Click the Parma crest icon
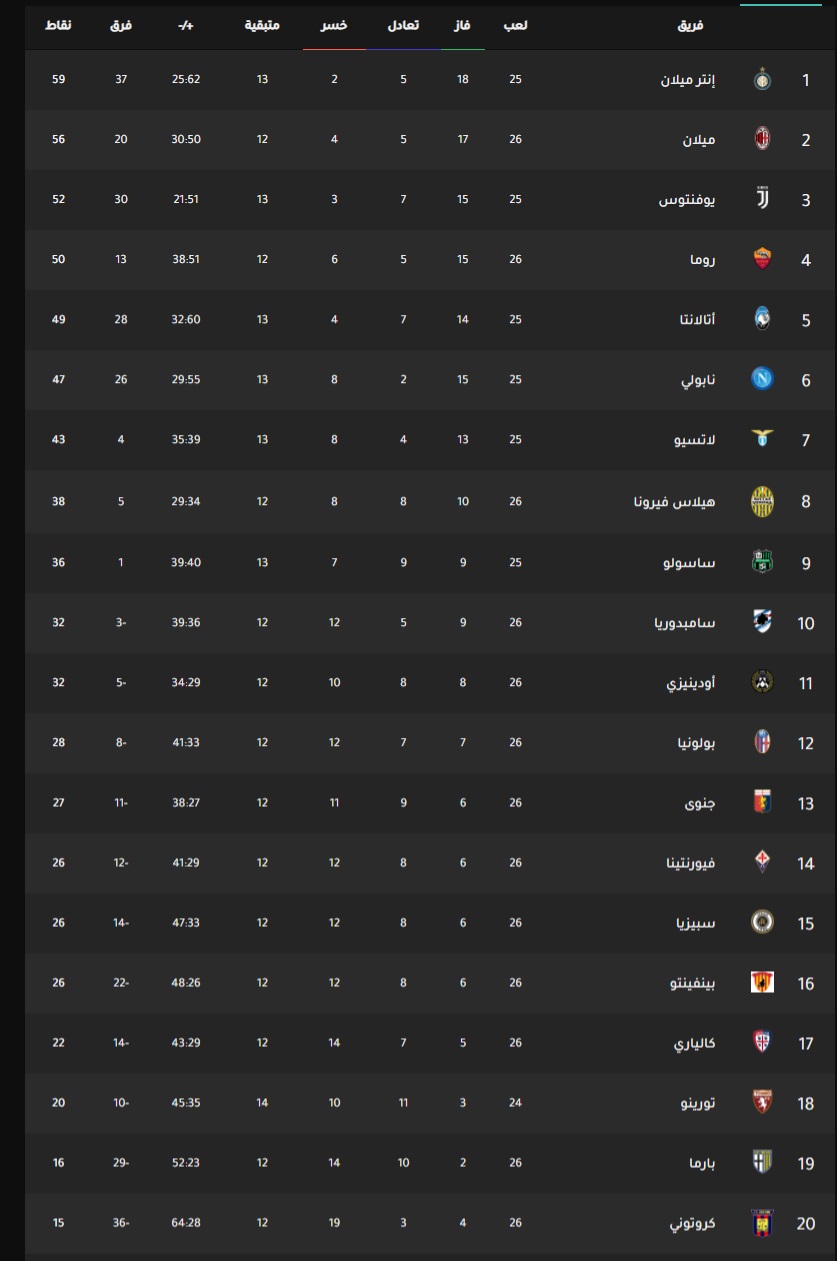The height and width of the screenshot is (1261, 837). coord(762,1162)
